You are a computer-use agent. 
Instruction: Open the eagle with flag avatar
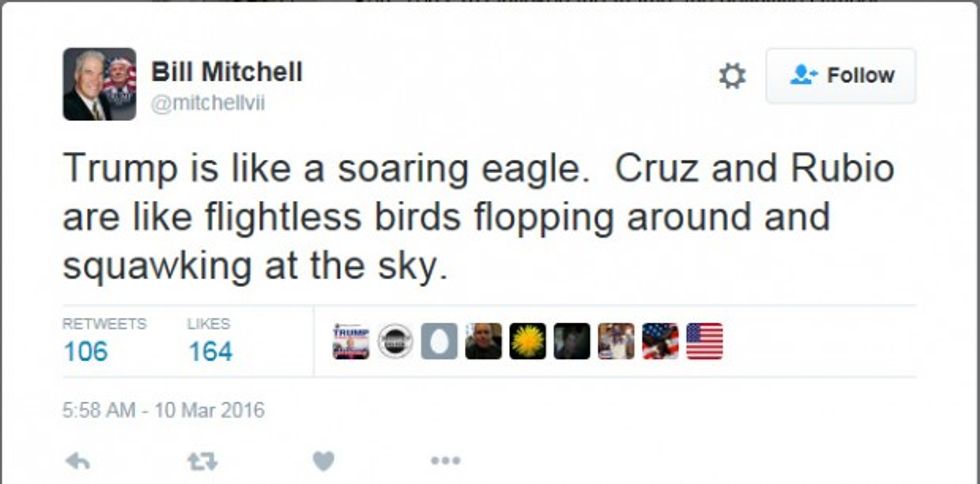point(660,341)
